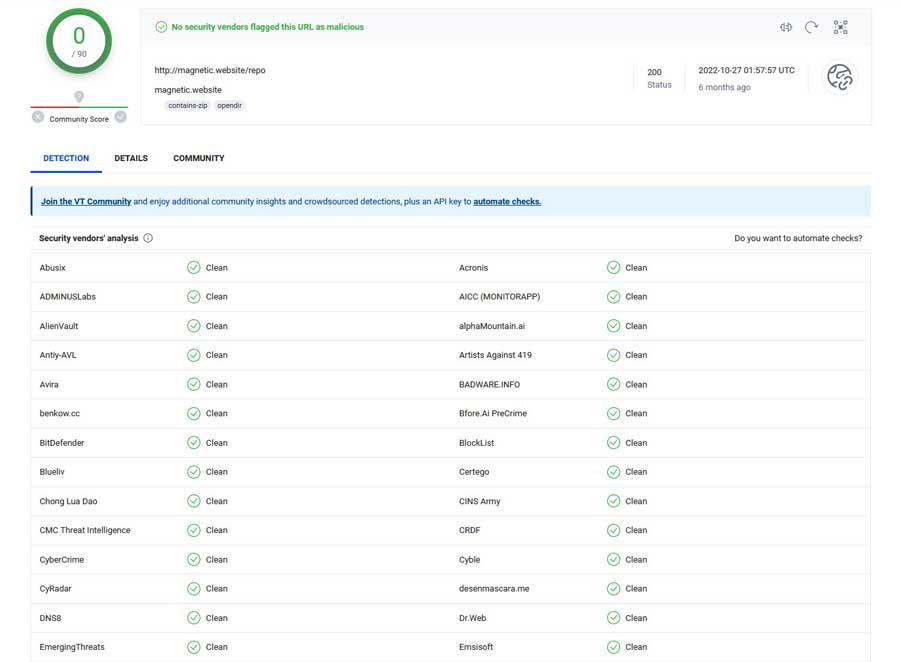Click the CMC Threat Intelligence vendor name
The height and width of the screenshot is (662, 900).
pyautogui.click(x=85, y=530)
